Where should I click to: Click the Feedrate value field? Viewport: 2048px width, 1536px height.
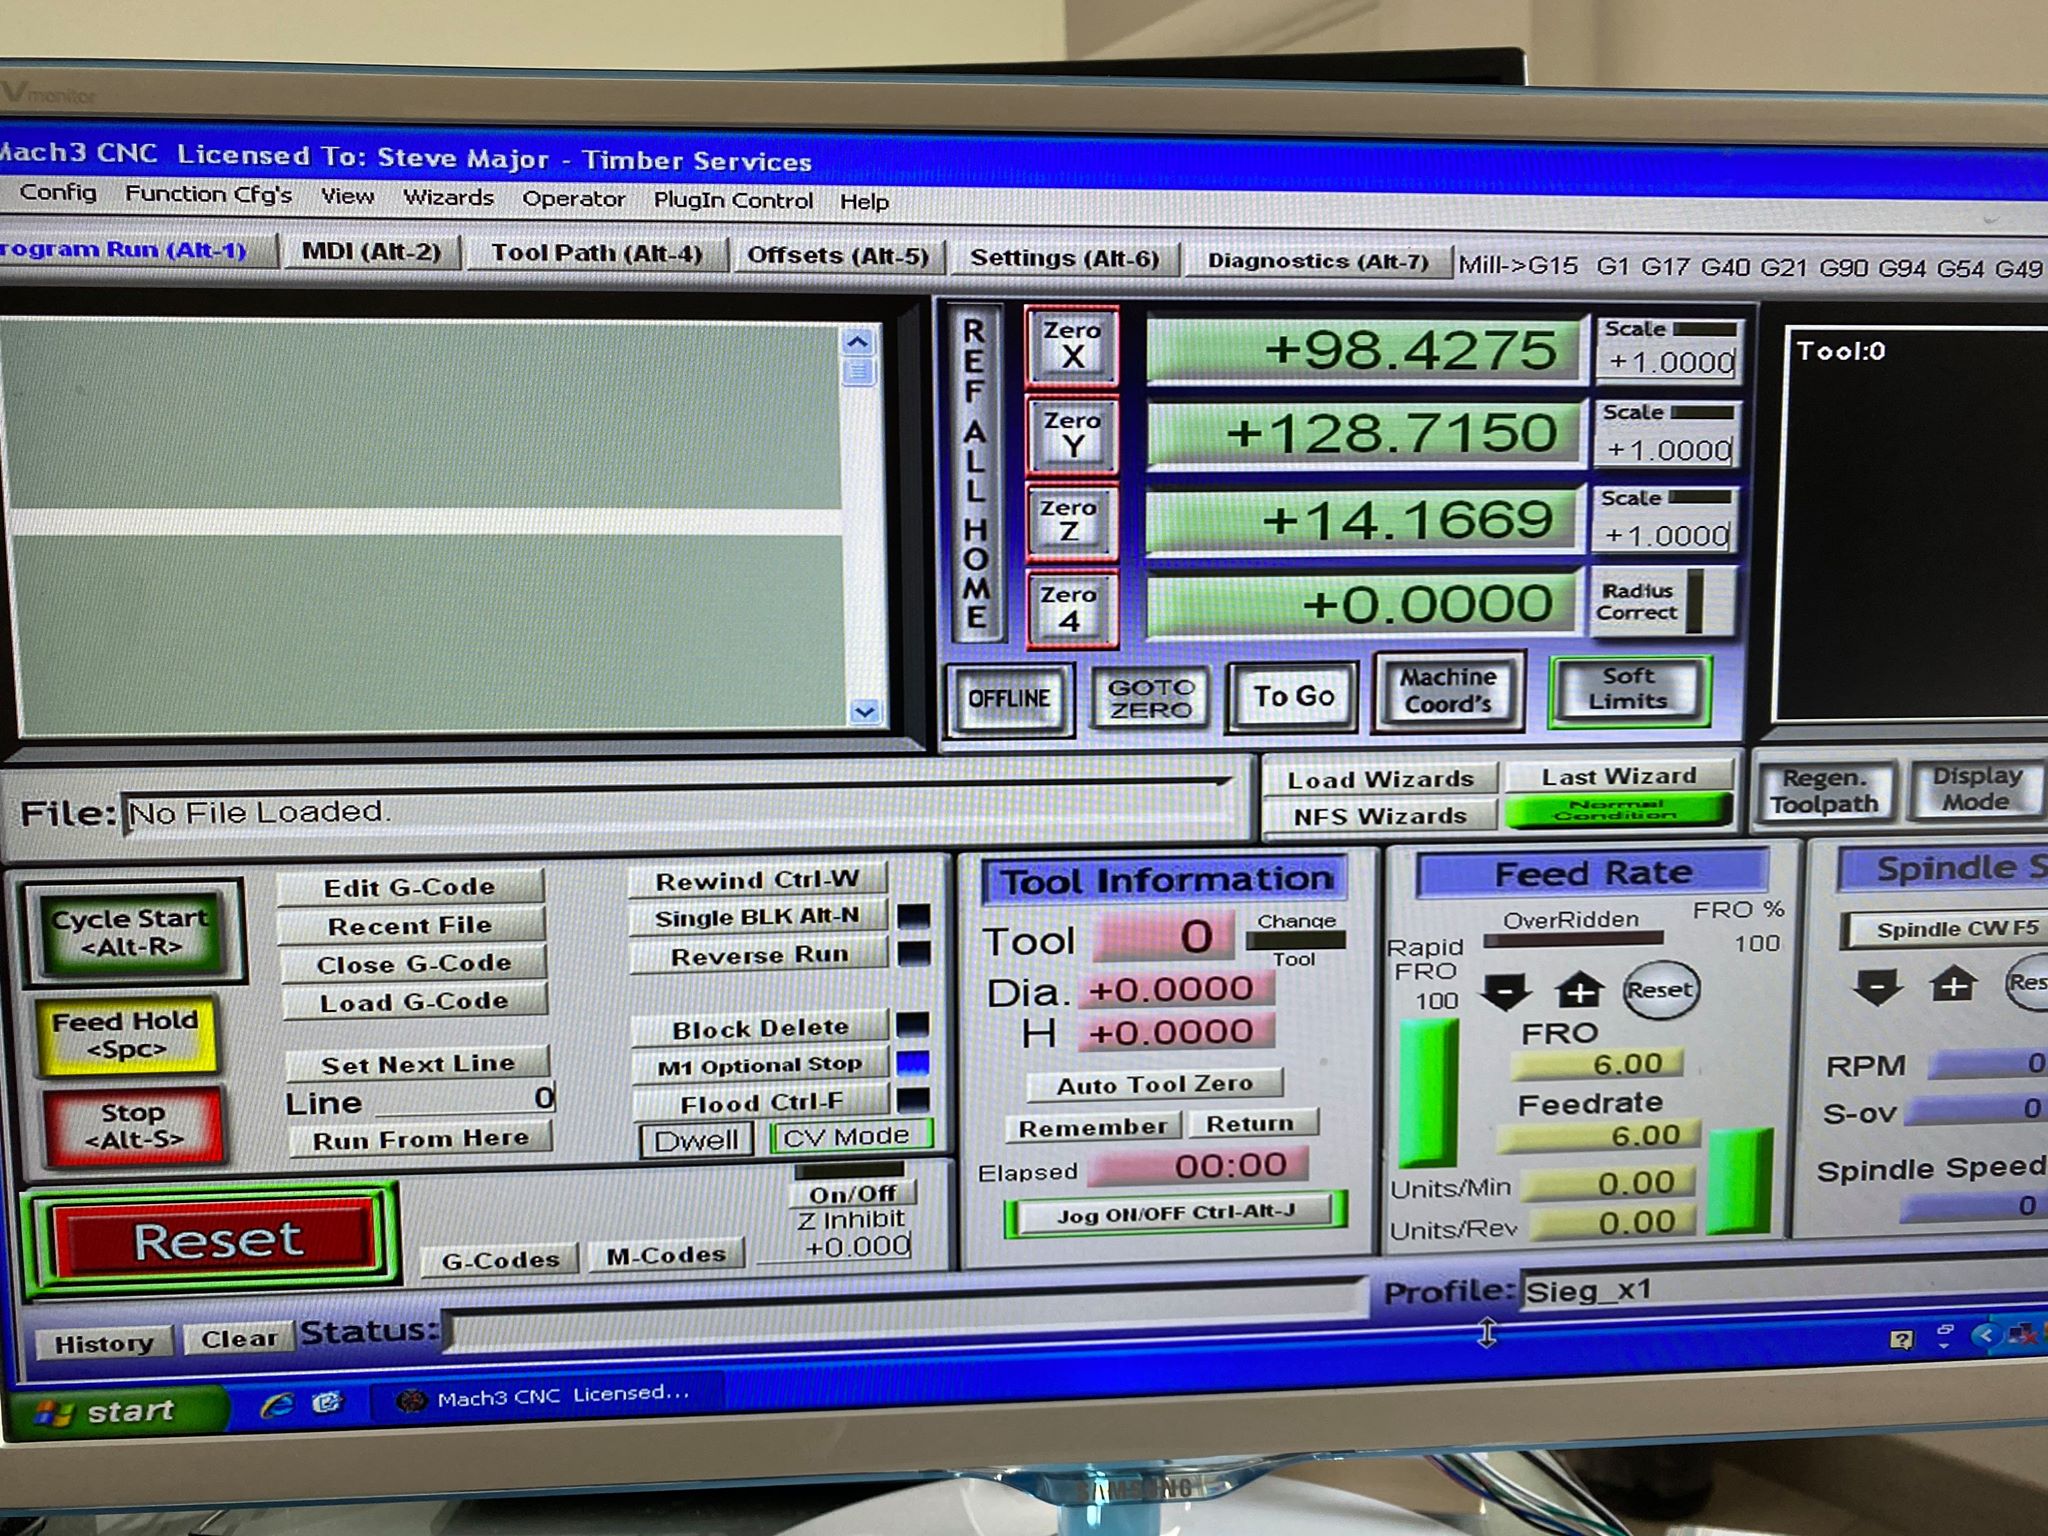click(1597, 1136)
